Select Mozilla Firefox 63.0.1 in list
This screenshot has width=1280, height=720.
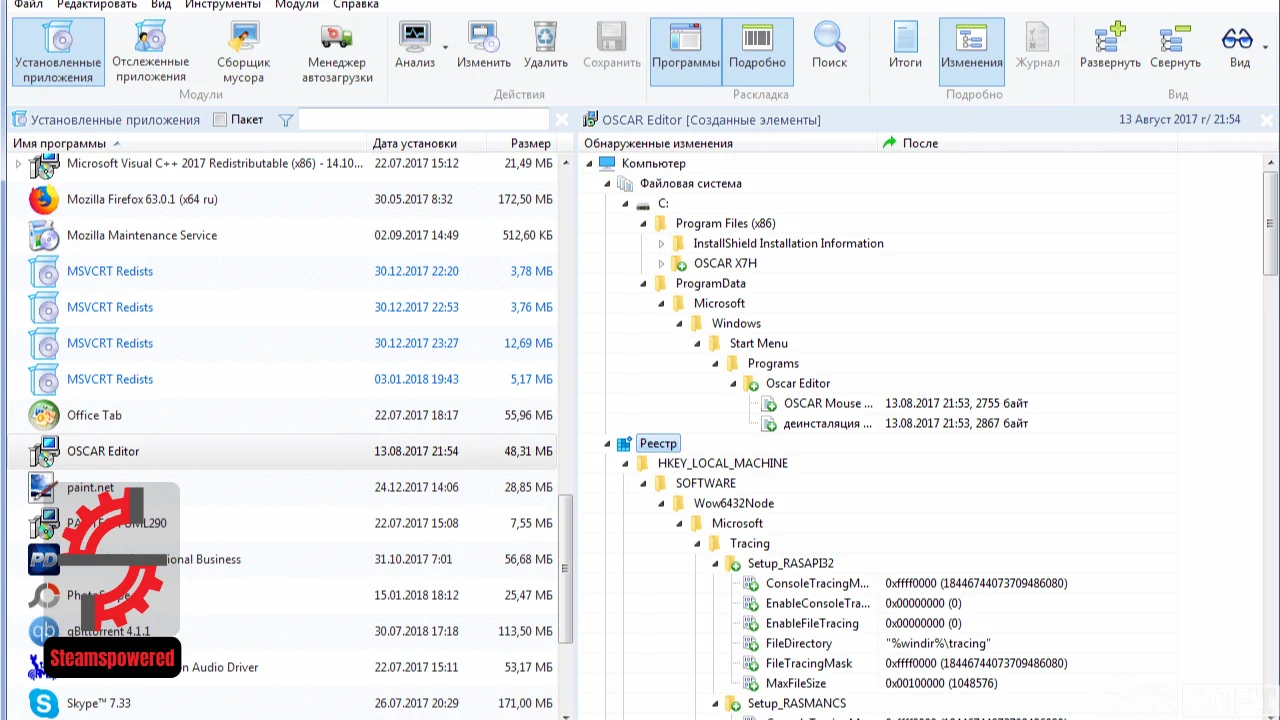coord(283,199)
